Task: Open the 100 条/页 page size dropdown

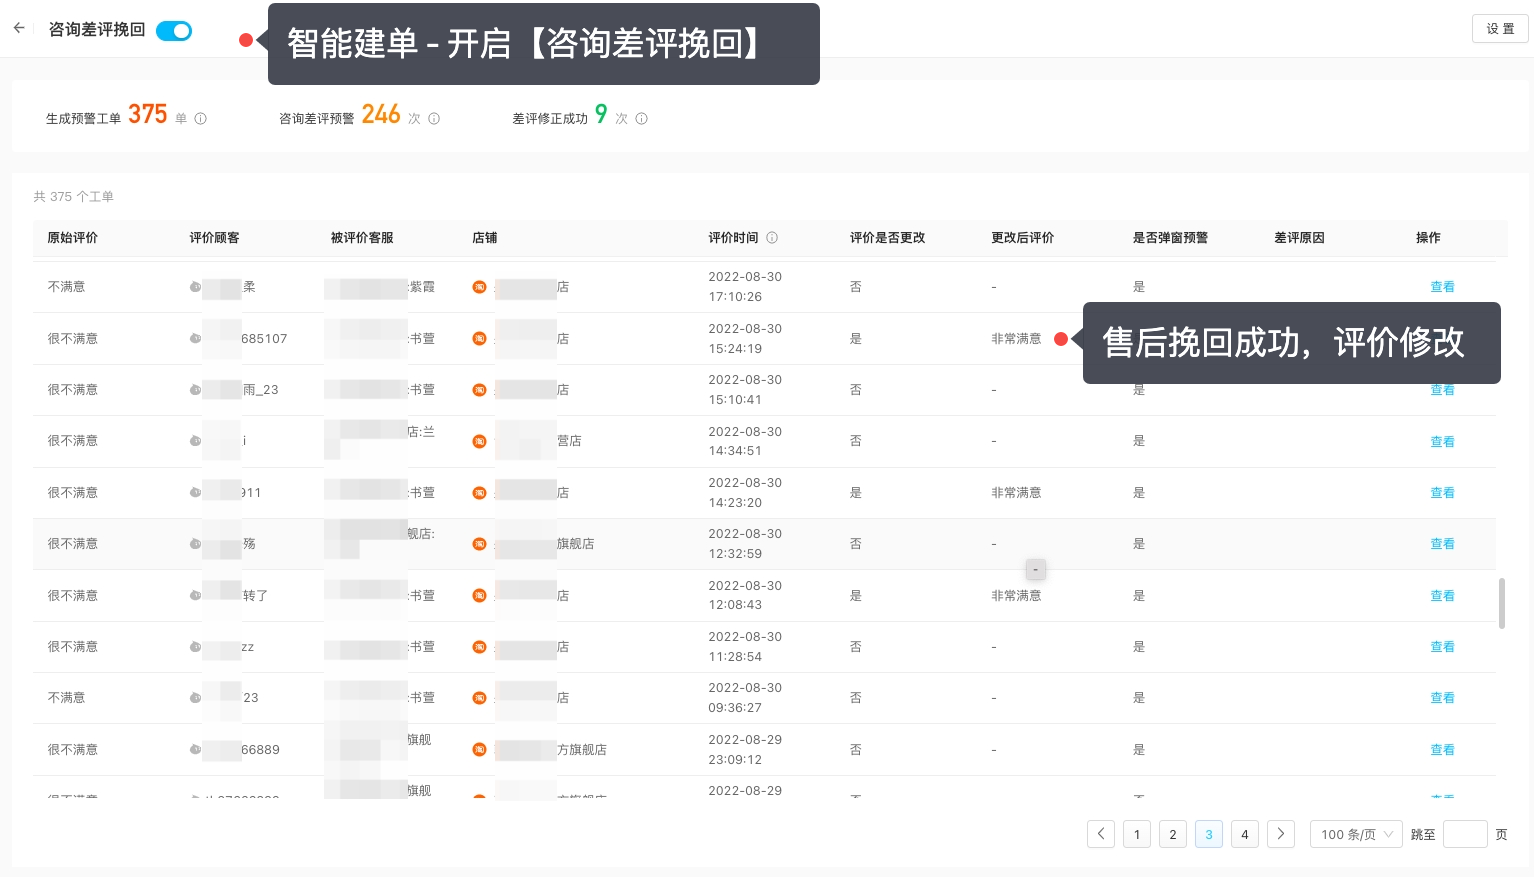Action: coord(1356,834)
